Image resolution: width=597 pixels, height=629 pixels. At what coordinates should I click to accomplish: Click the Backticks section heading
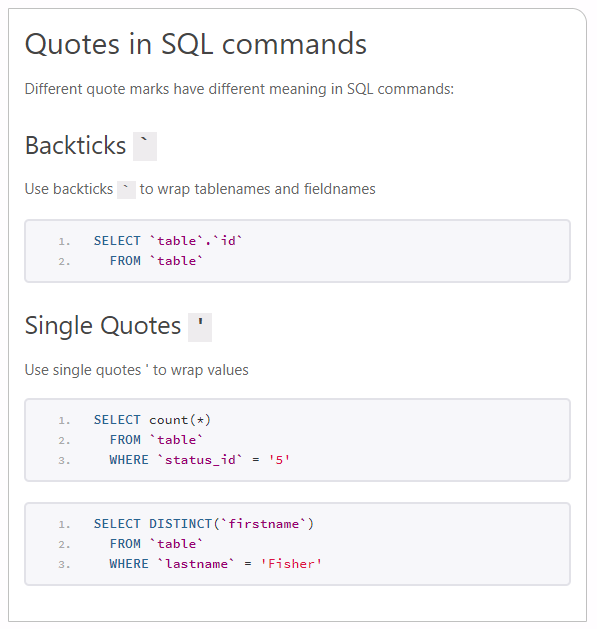tap(75, 145)
